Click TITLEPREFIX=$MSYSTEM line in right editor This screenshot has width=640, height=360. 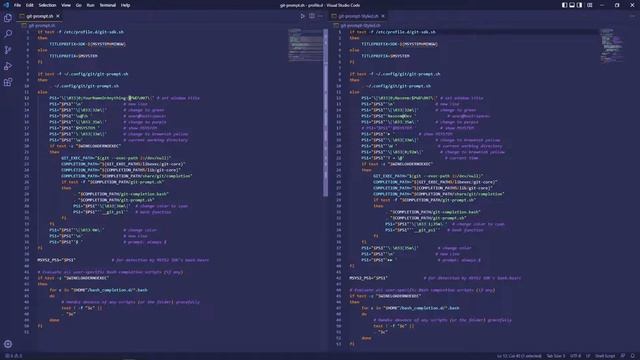click(385, 56)
